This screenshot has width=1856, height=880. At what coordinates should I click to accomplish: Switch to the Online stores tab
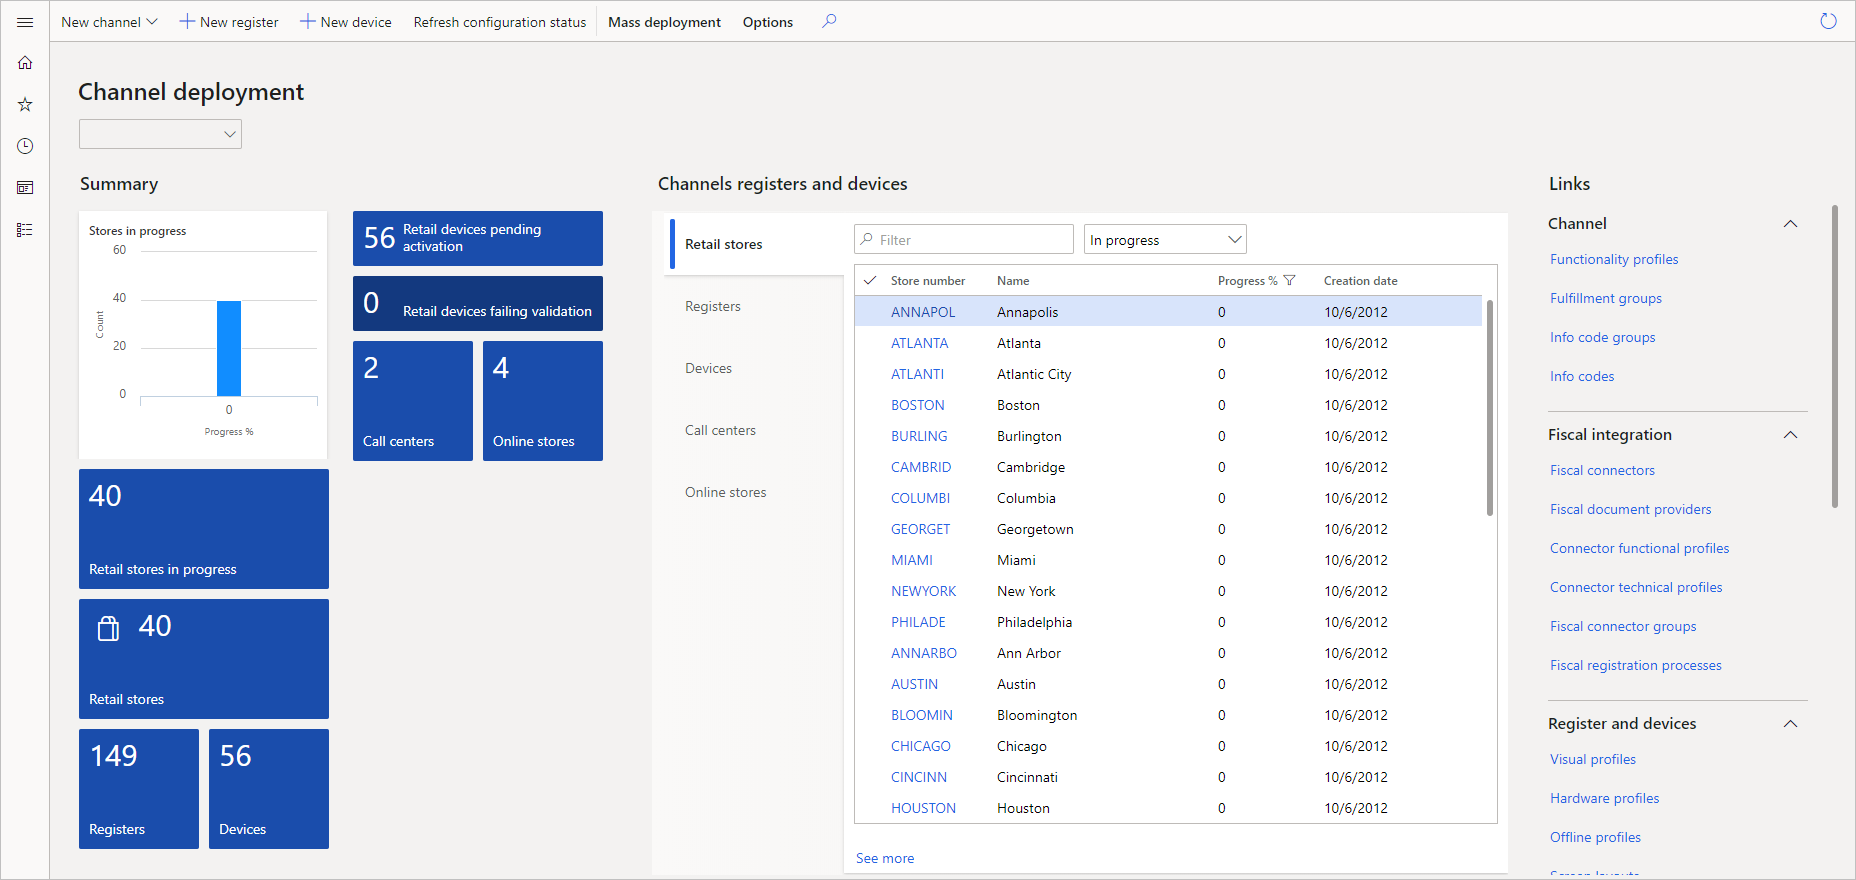tap(726, 492)
